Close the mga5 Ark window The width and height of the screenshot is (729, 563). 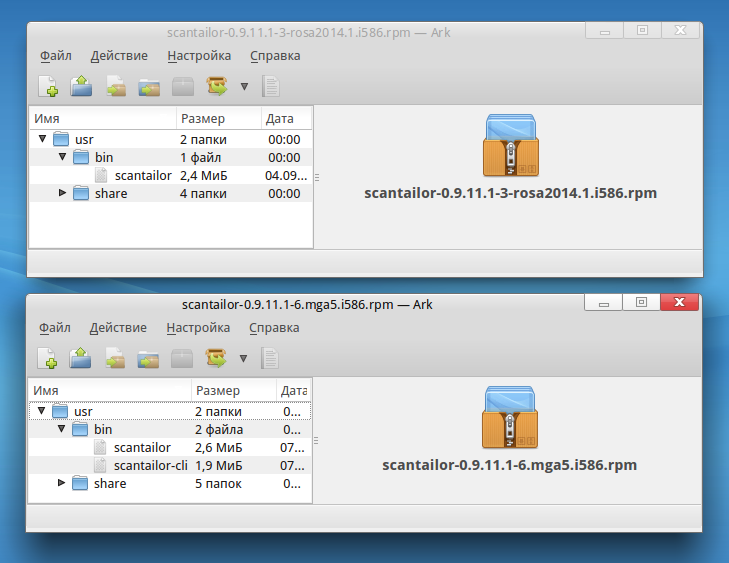point(679,302)
